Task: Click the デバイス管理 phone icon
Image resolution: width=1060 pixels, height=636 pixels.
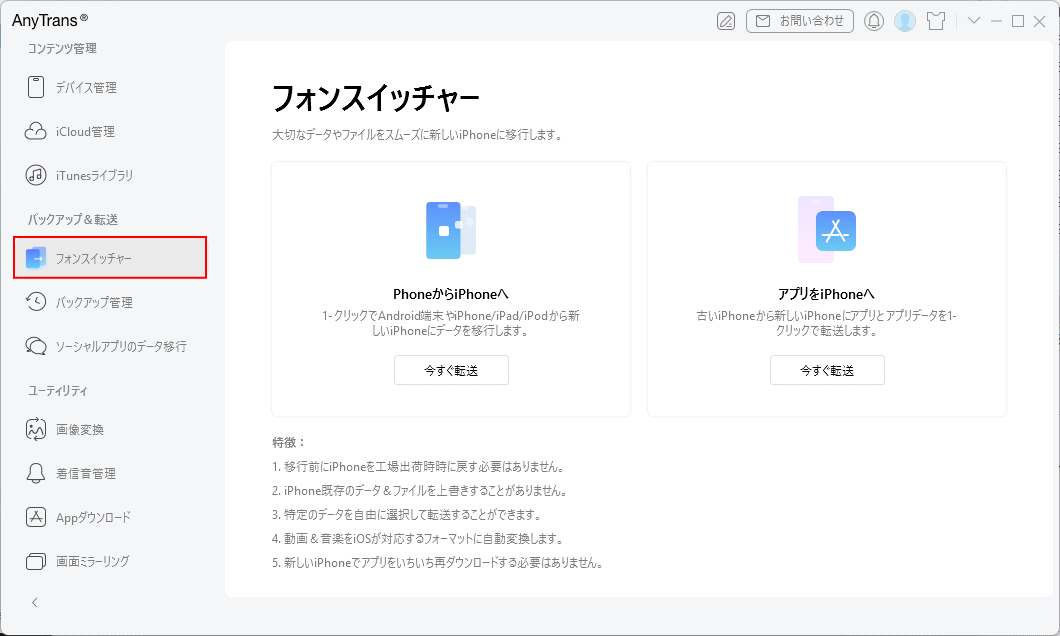Action: (36, 87)
